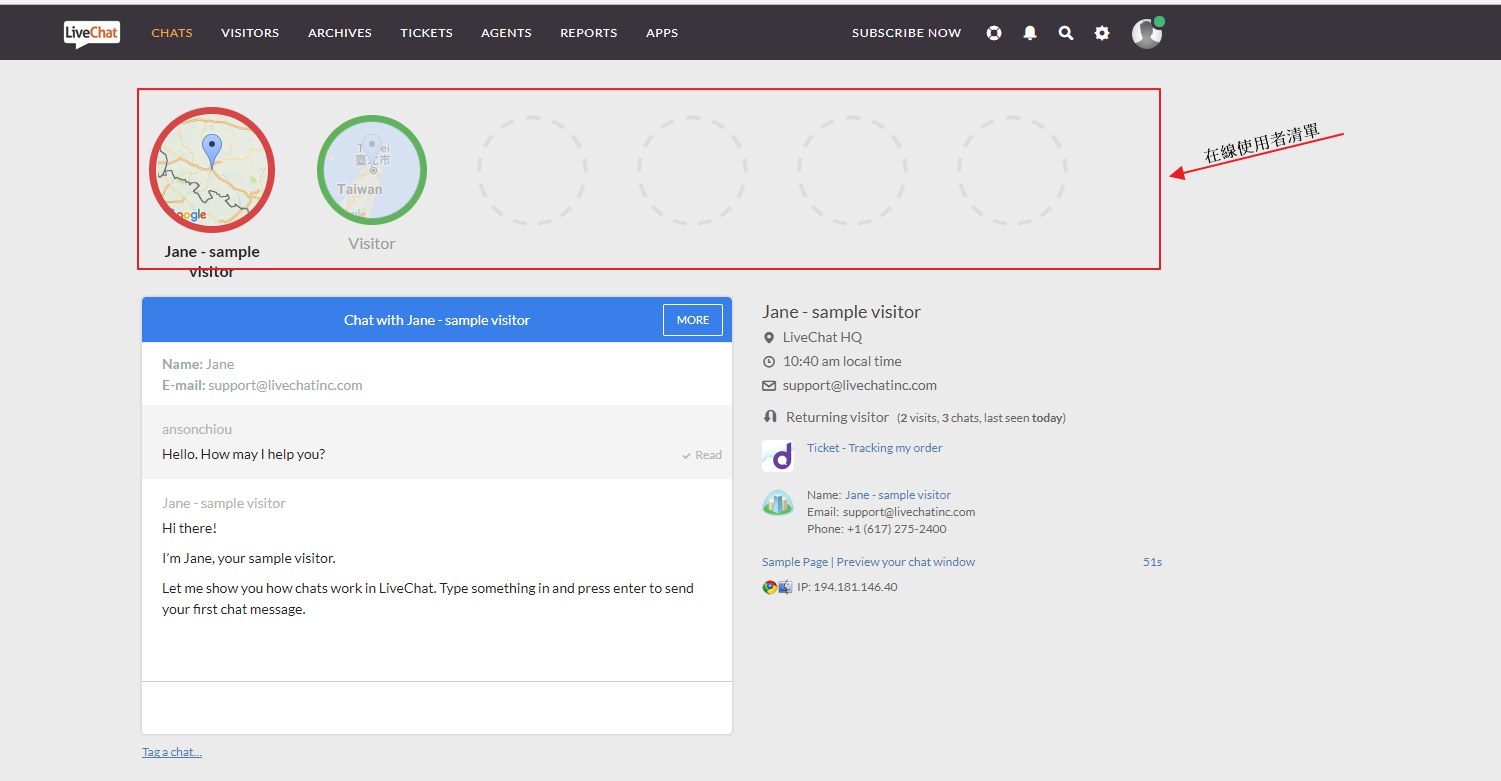The height and width of the screenshot is (781, 1501).
Task: Switch to the Visitors tab
Action: pyautogui.click(x=250, y=33)
